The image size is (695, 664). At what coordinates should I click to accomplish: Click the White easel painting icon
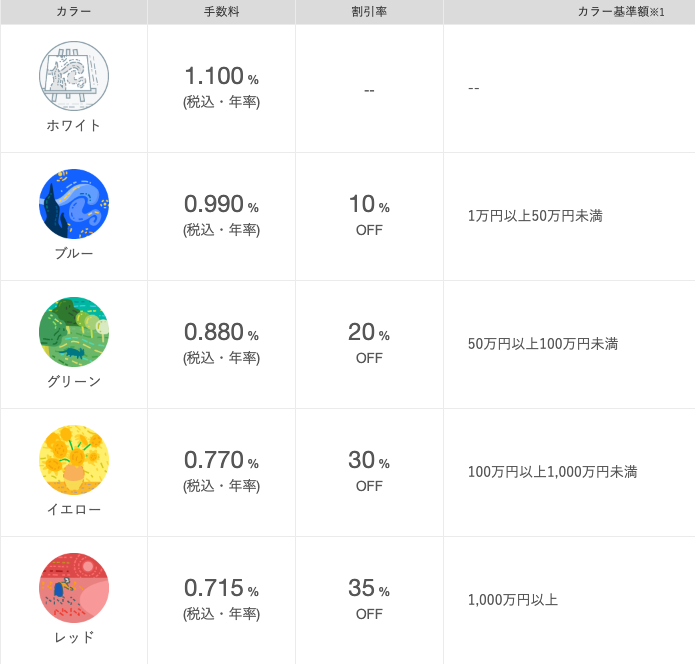[x=74, y=76]
